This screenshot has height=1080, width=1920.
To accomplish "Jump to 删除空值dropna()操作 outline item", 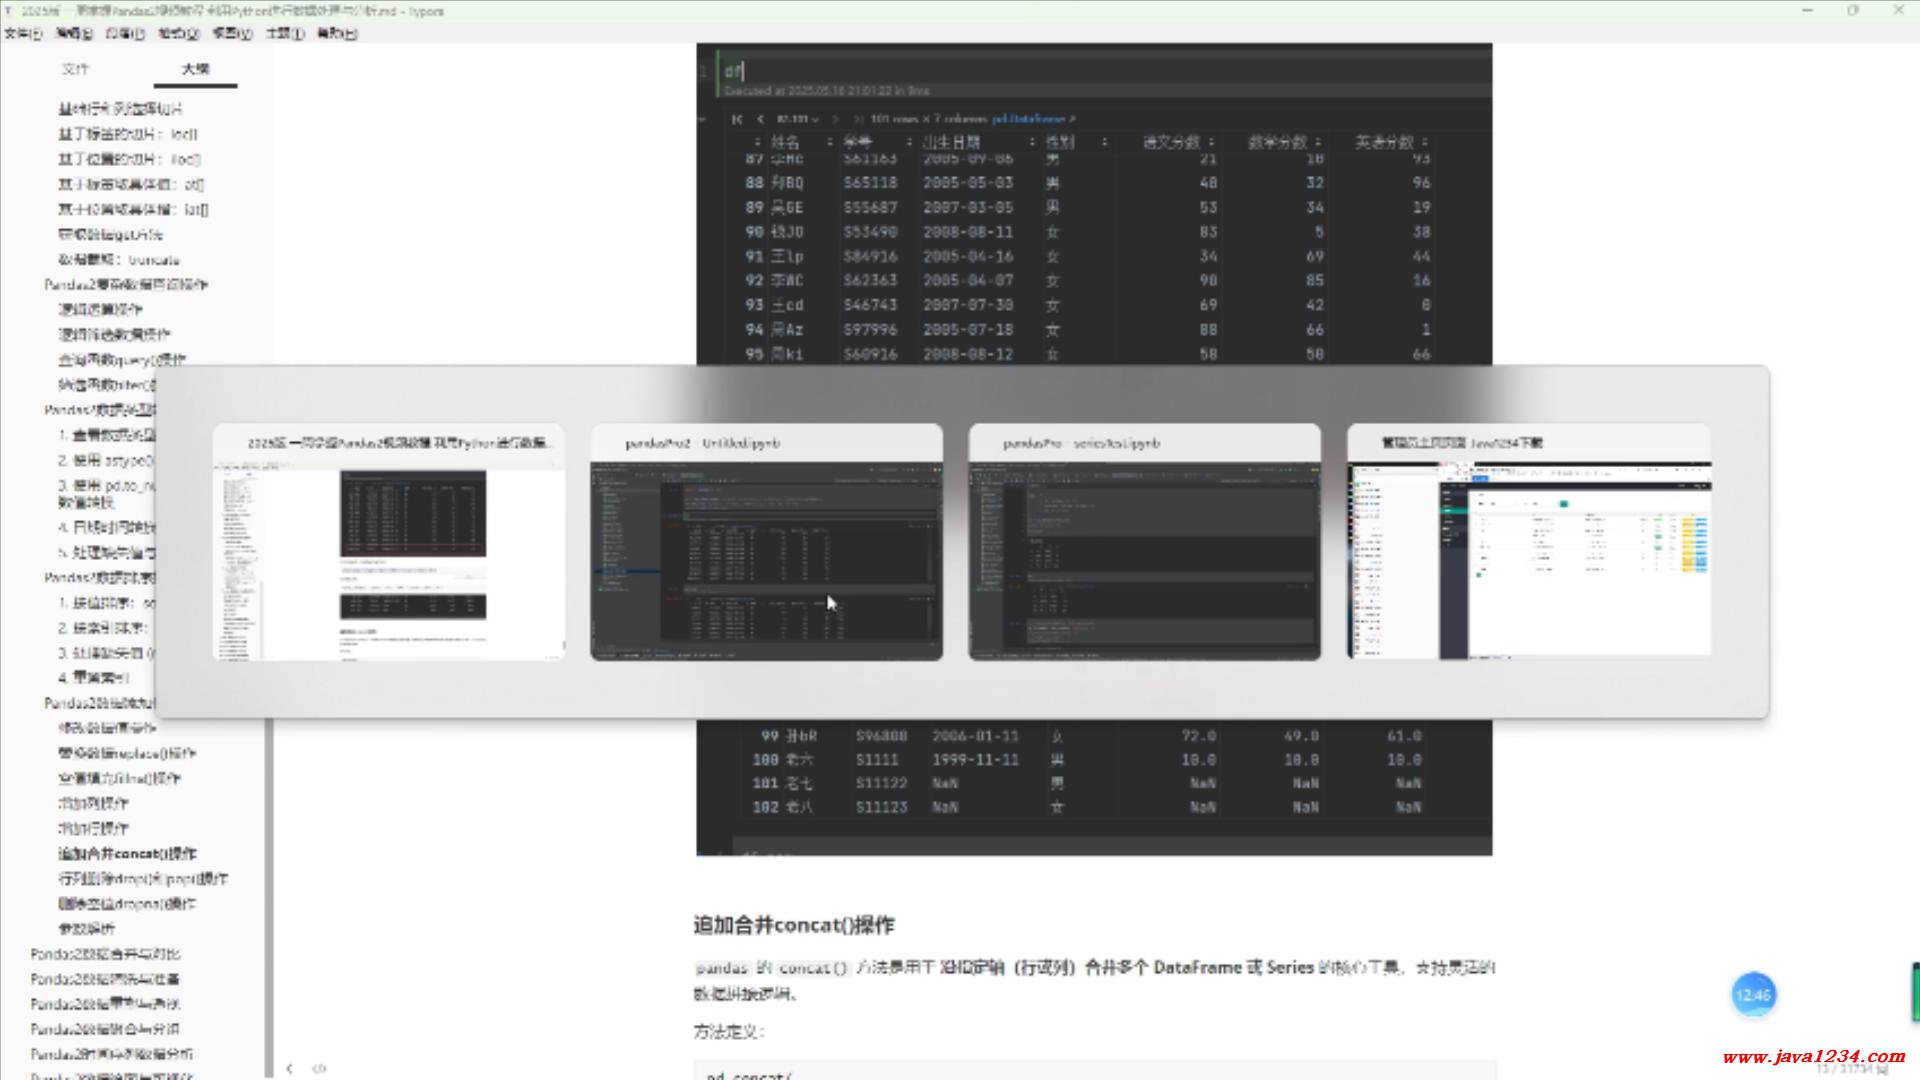I will point(127,904).
